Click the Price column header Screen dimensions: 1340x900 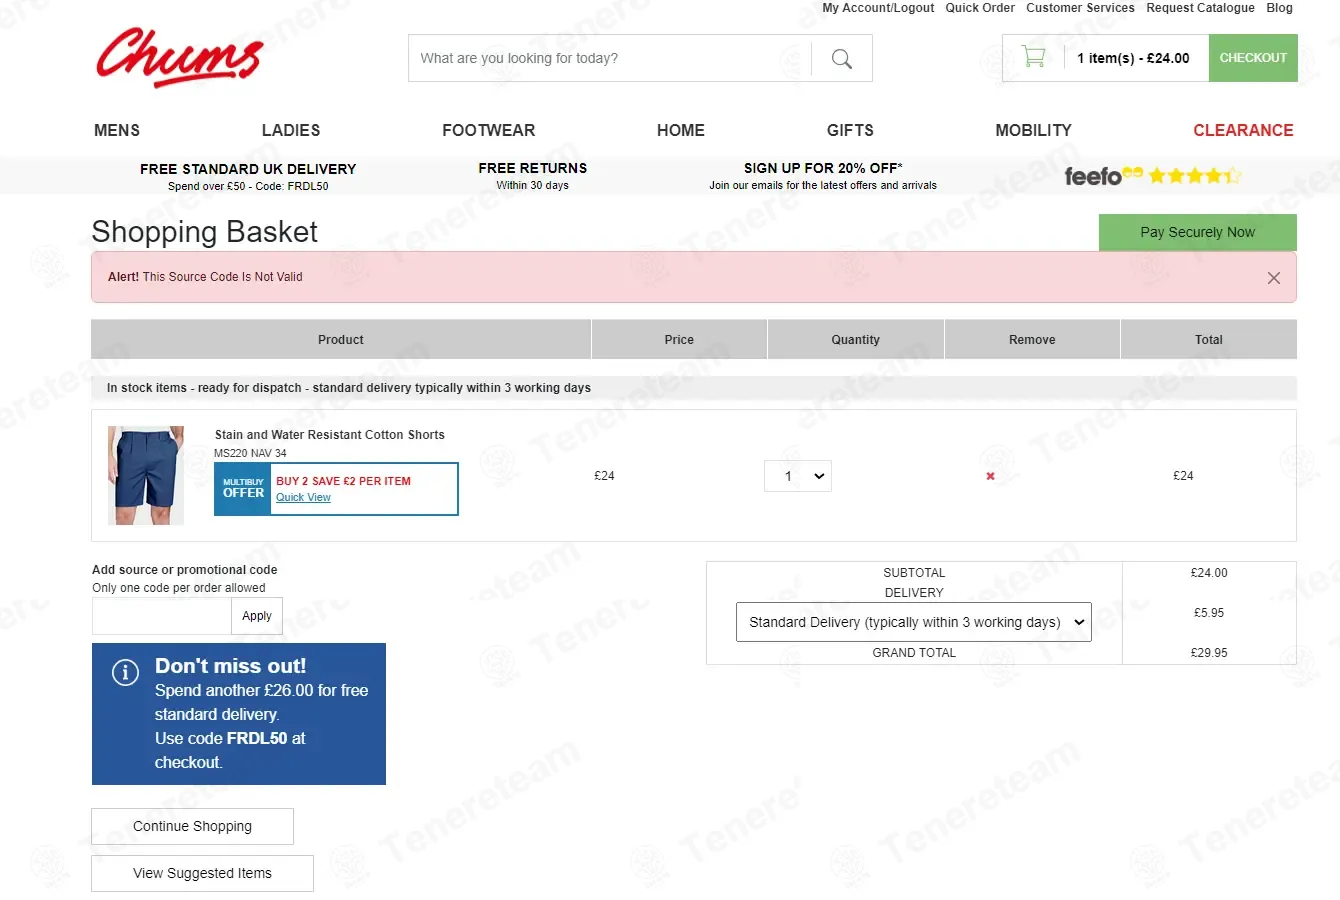coord(679,340)
